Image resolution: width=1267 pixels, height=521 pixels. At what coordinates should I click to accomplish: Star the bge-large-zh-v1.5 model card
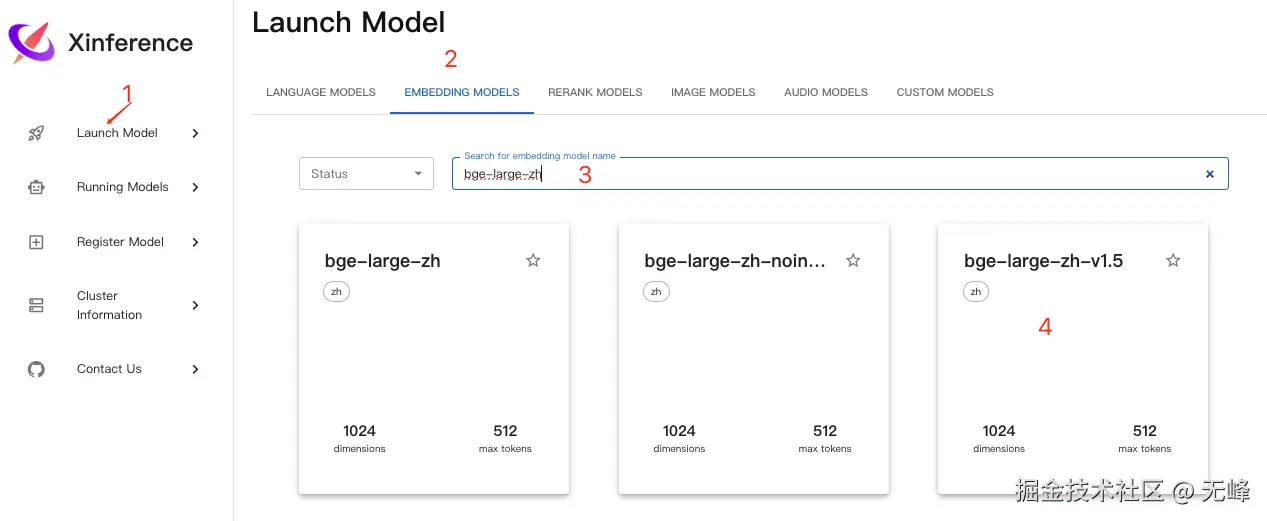[1173, 260]
